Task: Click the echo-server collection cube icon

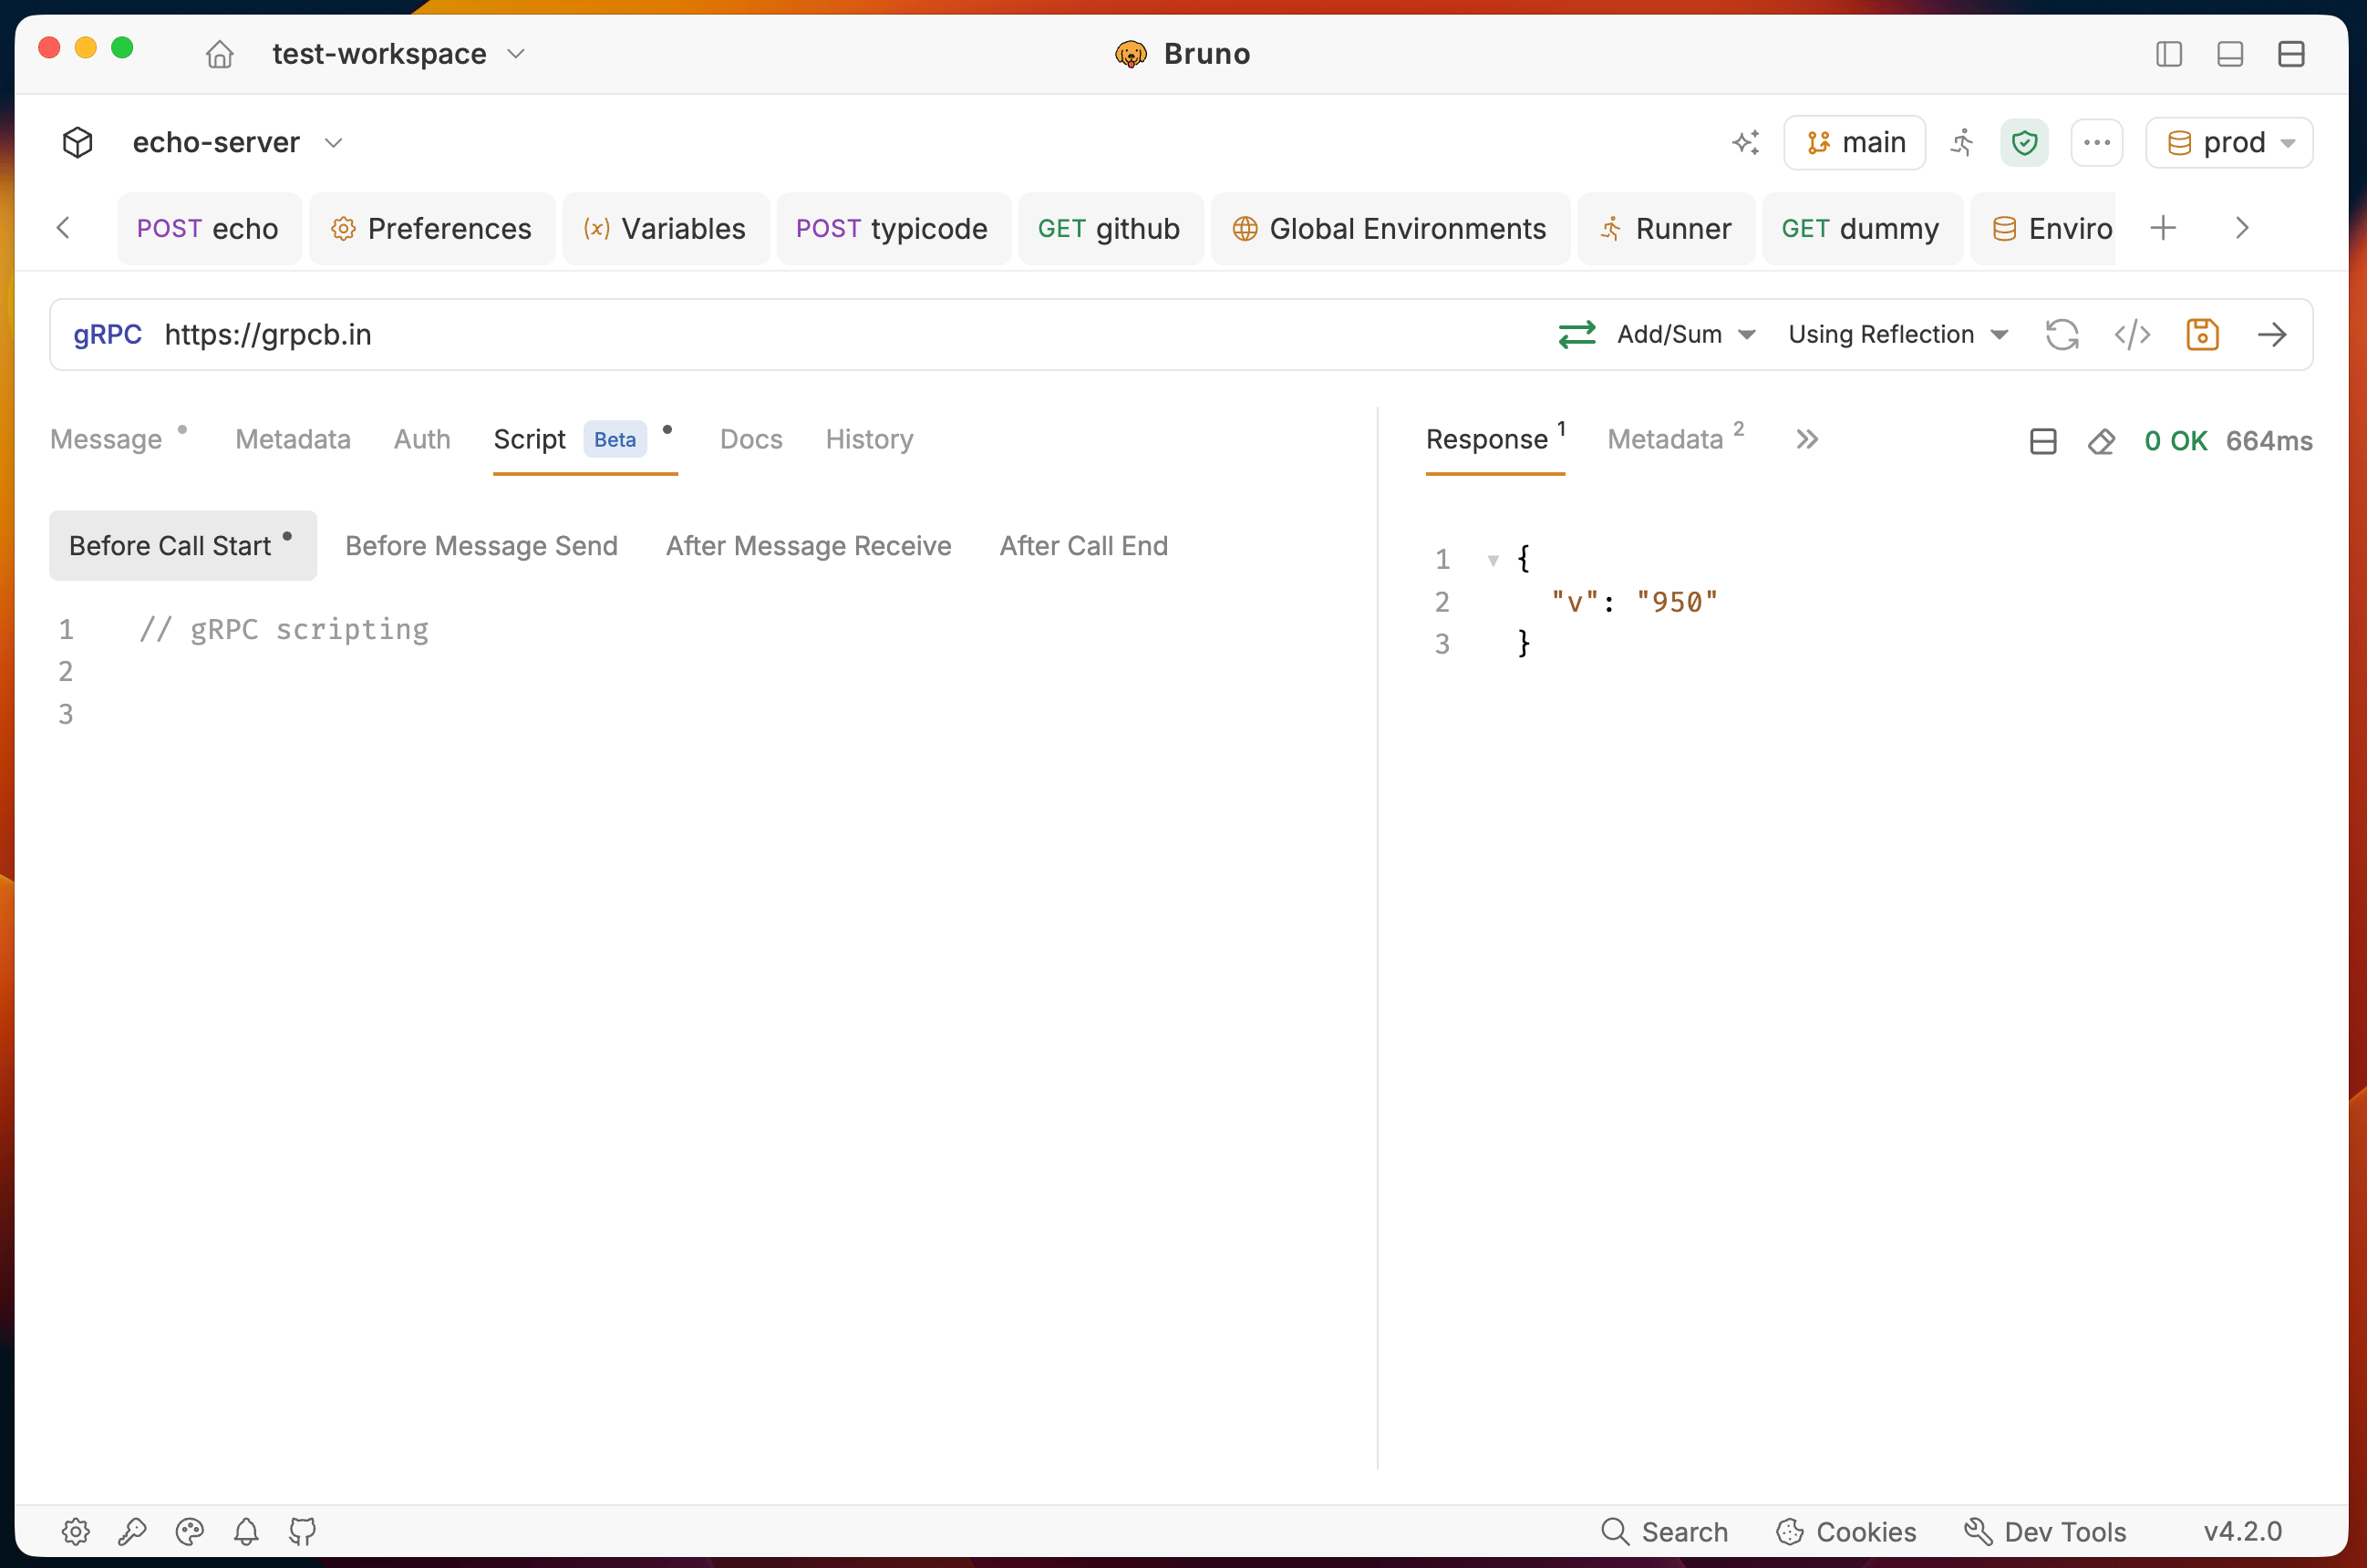Action: 78,143
